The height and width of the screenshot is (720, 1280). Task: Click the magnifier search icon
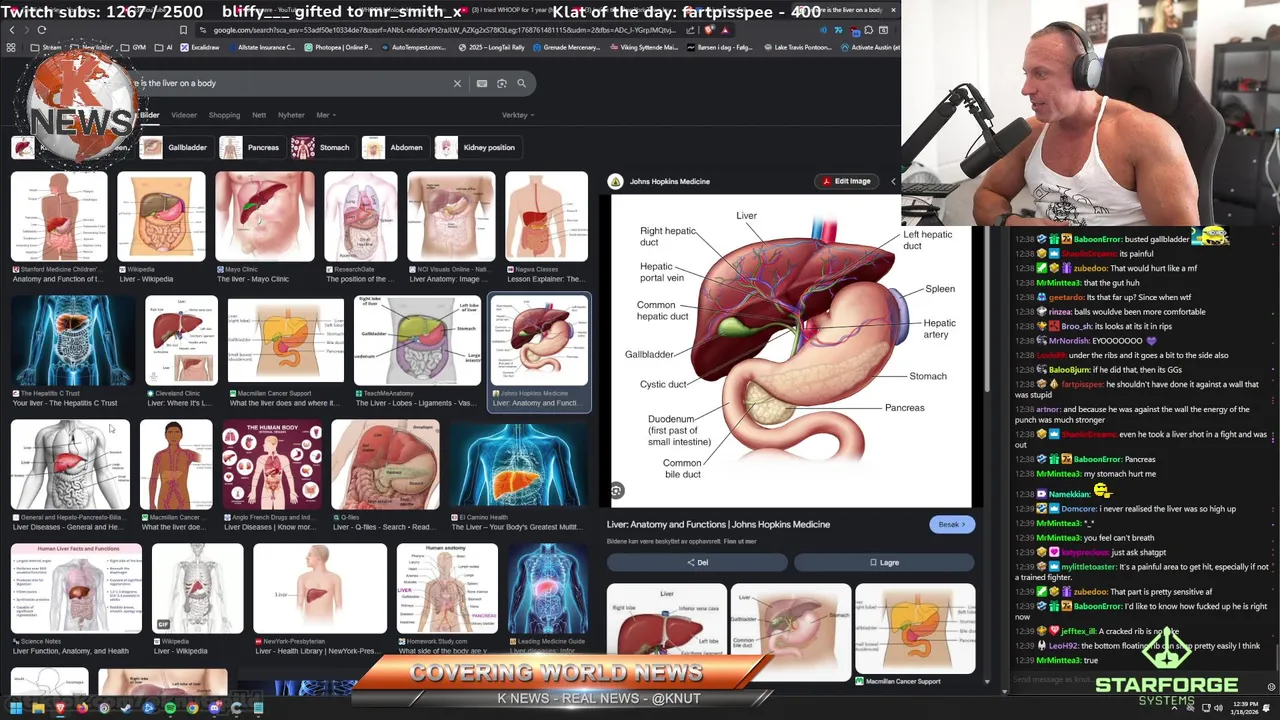pyautogui.click(x=521, y=83)
